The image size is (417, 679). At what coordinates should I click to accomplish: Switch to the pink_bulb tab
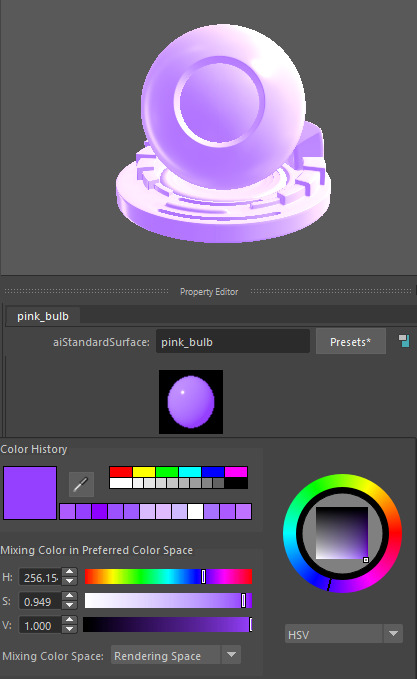click(43, 316)
